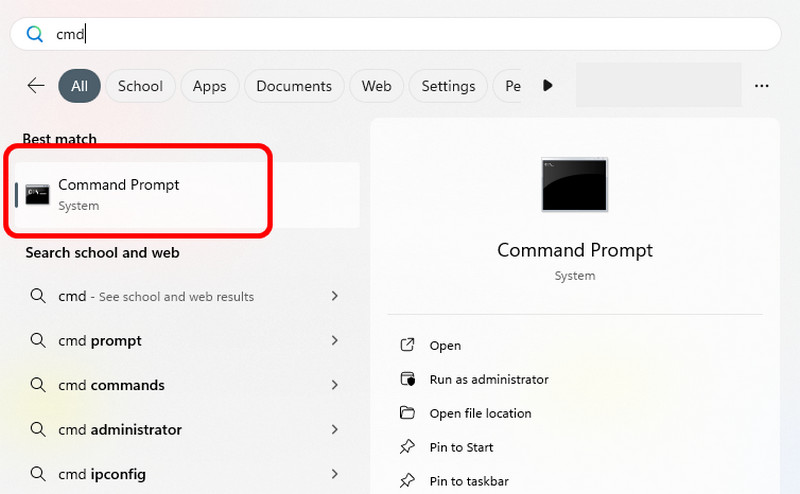Screen dimensions: 800x494
Task: Switch to the Settings filter tab
Action: coord(448,86)
